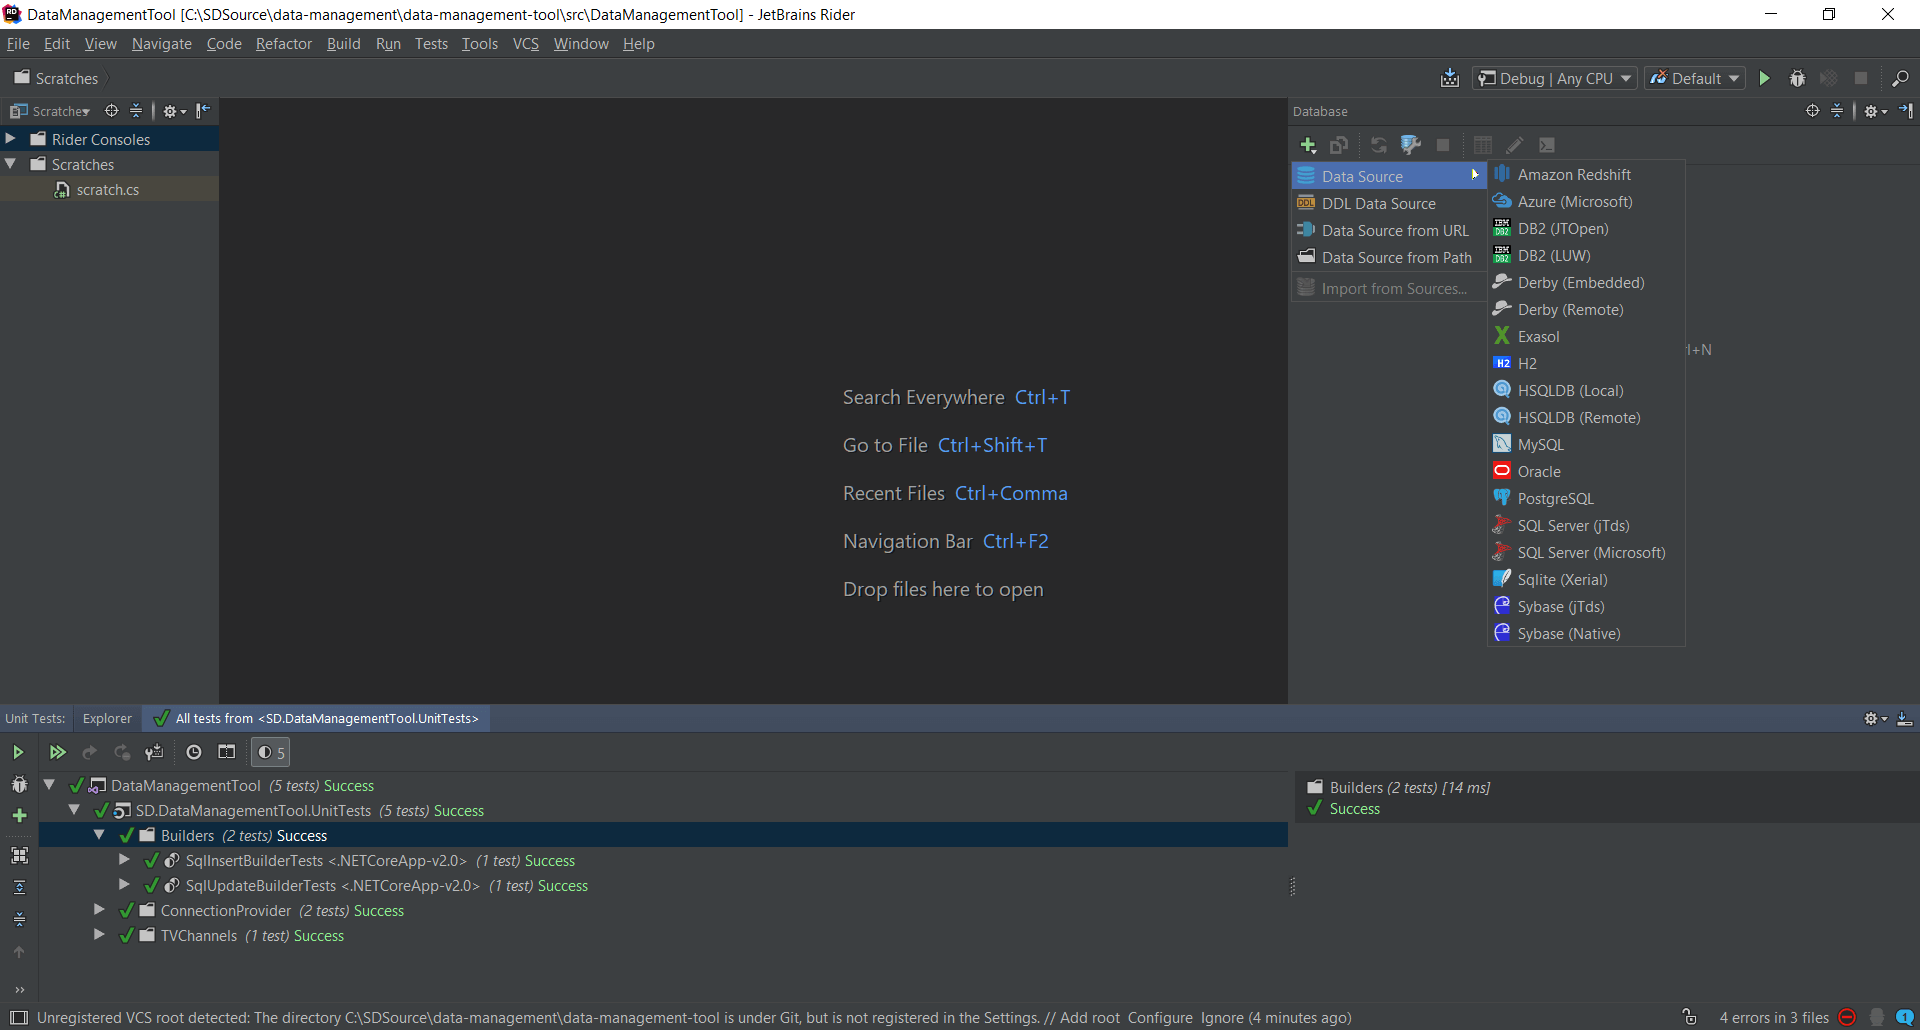
Task: Open the Refactor menu
Action: point(283,43)
